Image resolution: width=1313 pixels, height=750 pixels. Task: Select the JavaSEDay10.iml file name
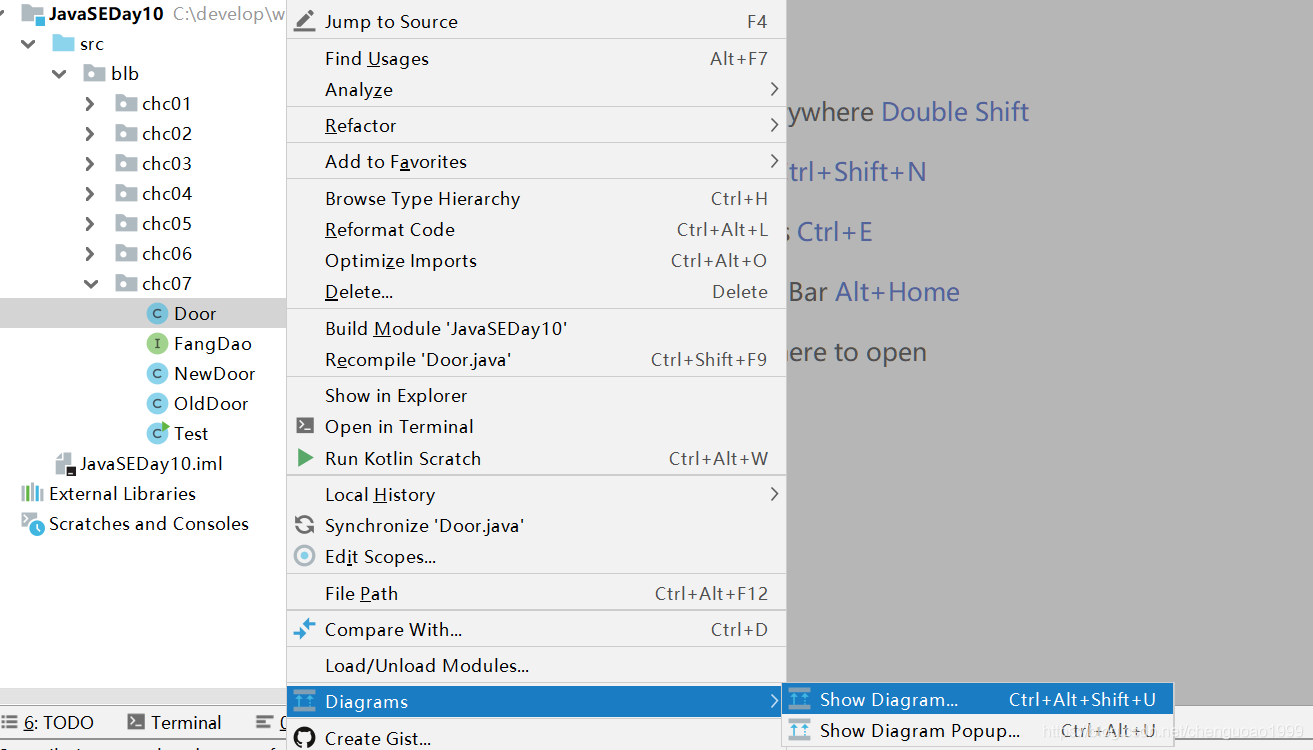point(151,463)
